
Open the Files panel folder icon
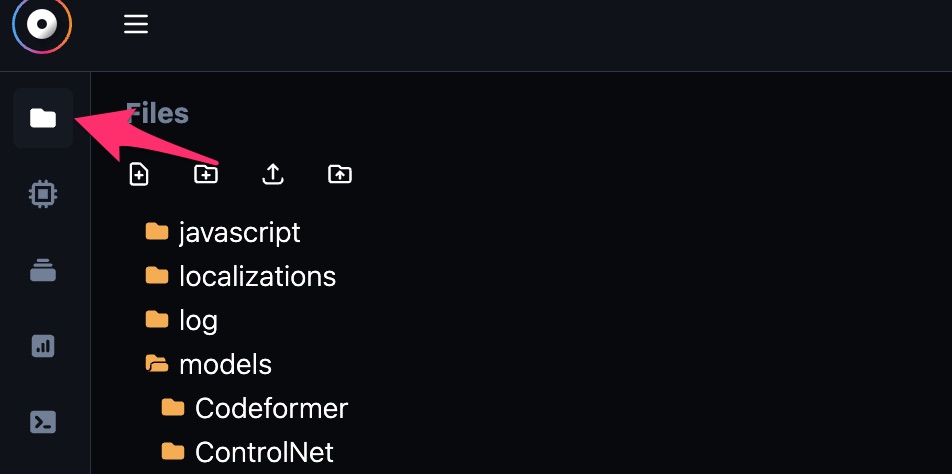[x=43, y=118]
